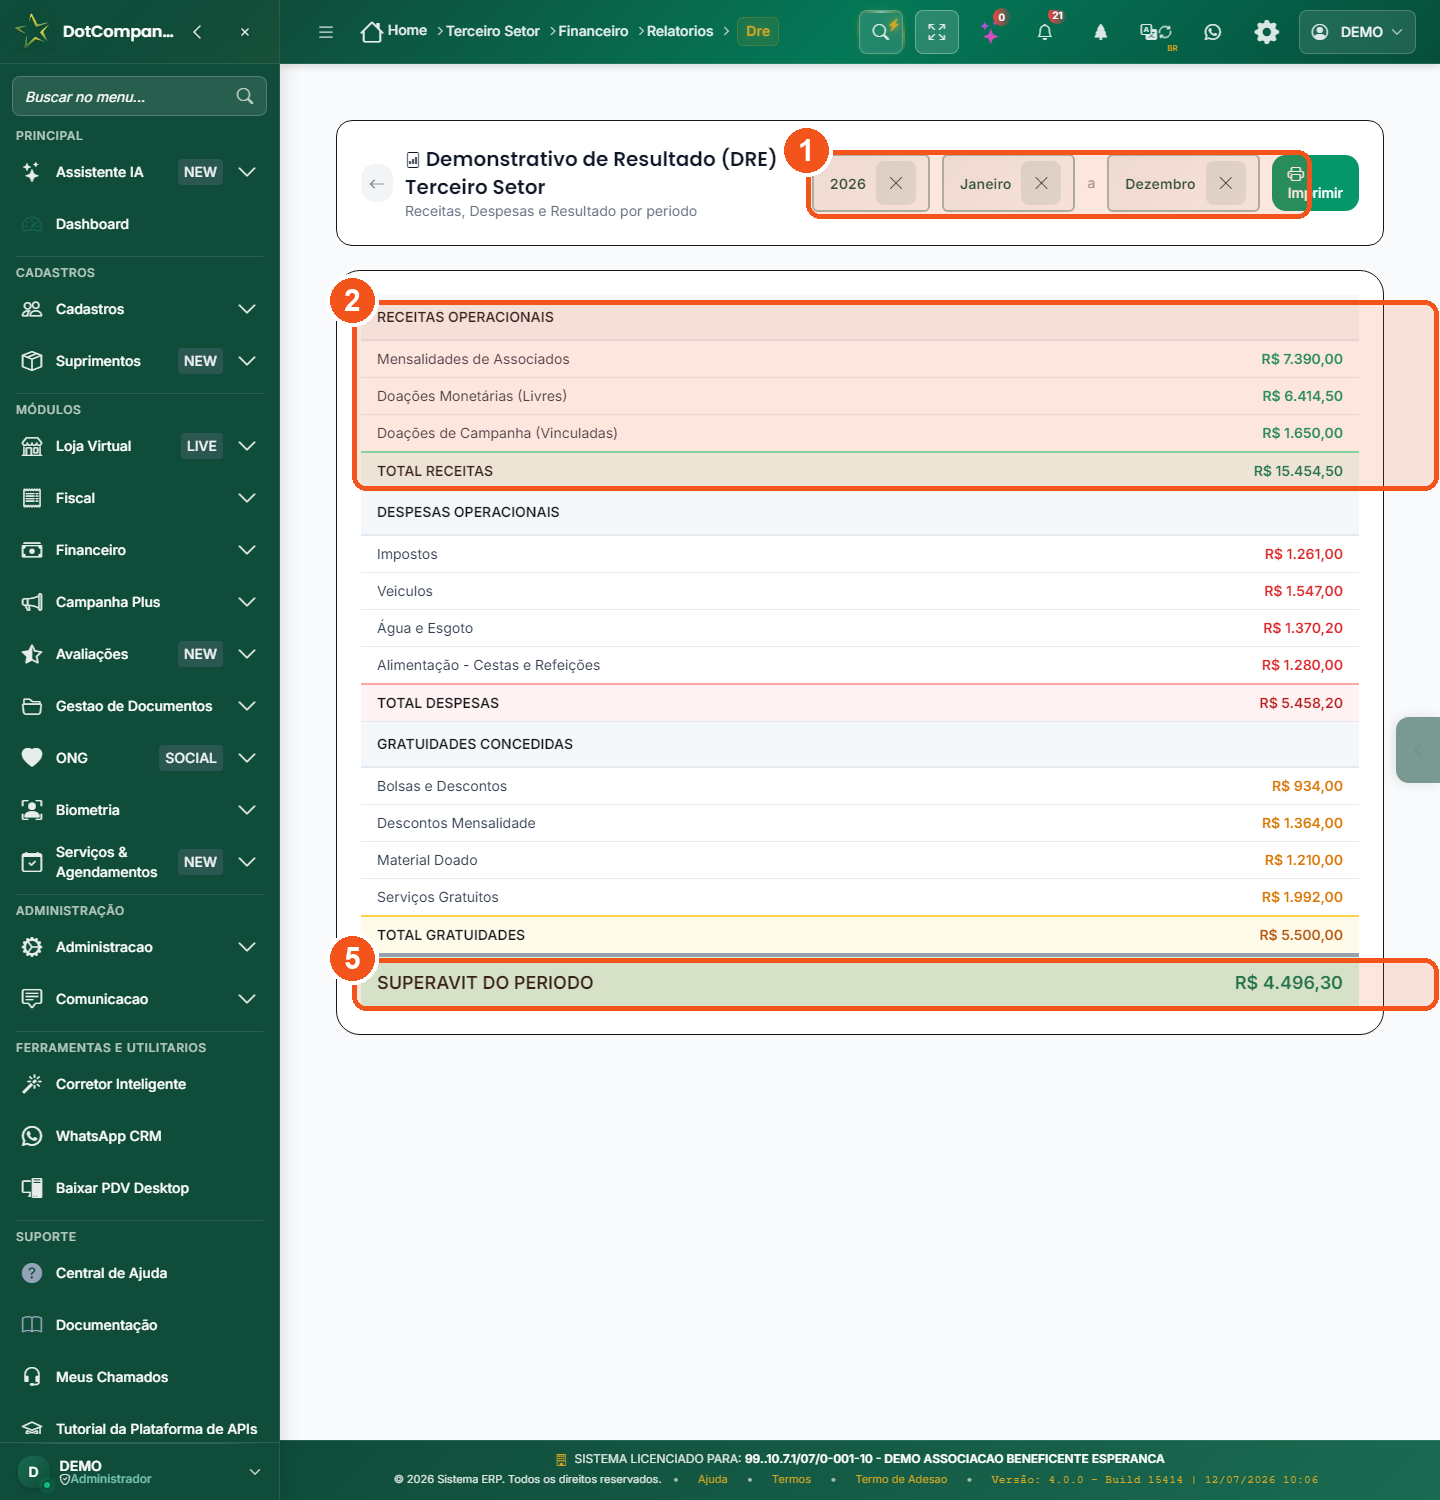Open the language translation icon
This screenshot has height=1500, width=1440.
1156,32
